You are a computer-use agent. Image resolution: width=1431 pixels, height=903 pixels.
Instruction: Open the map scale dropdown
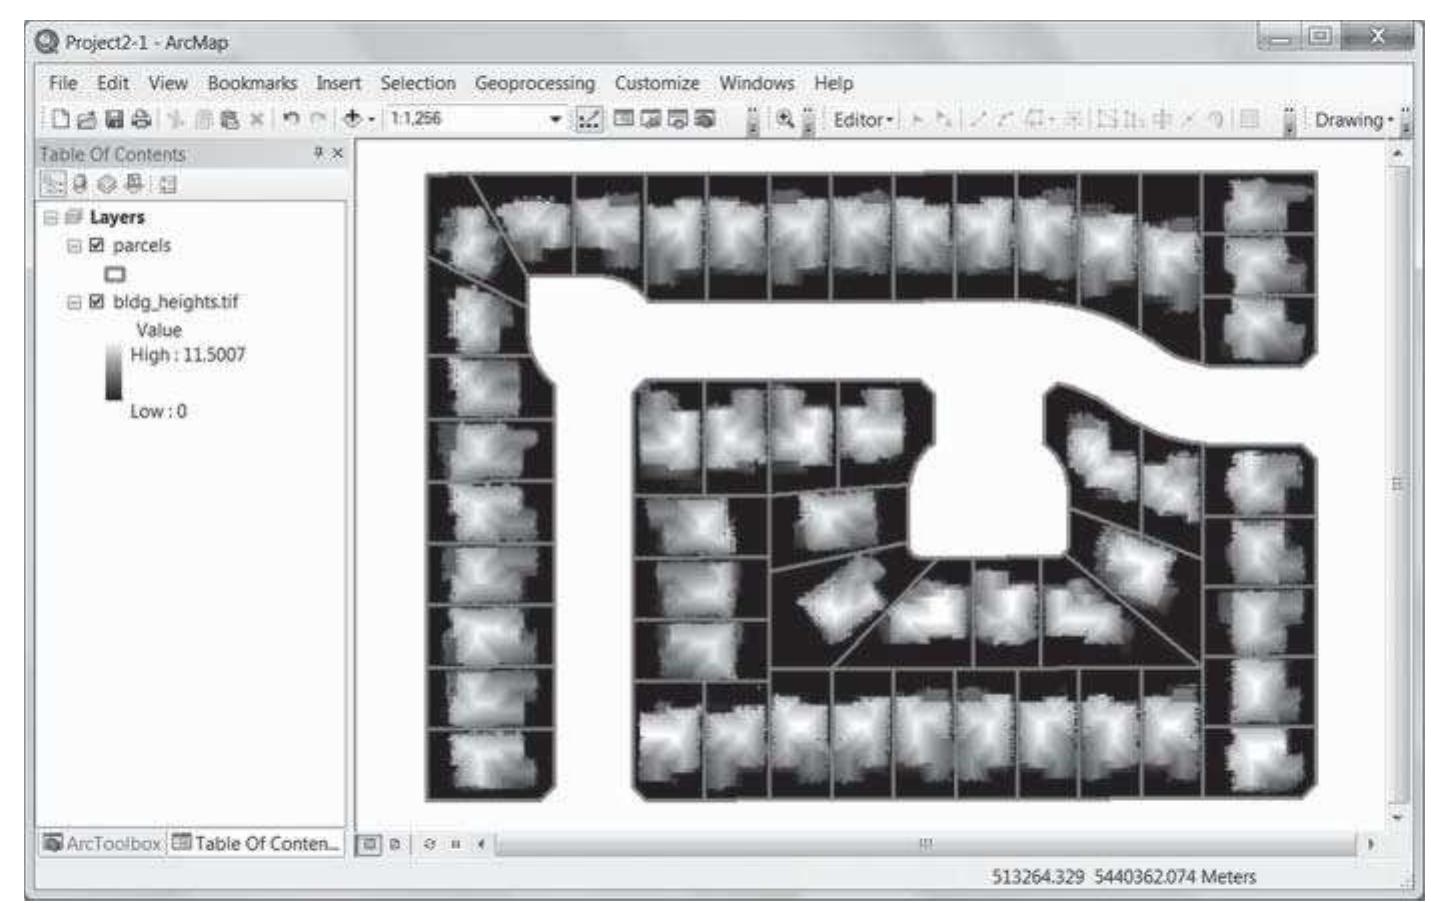[556, 119]
